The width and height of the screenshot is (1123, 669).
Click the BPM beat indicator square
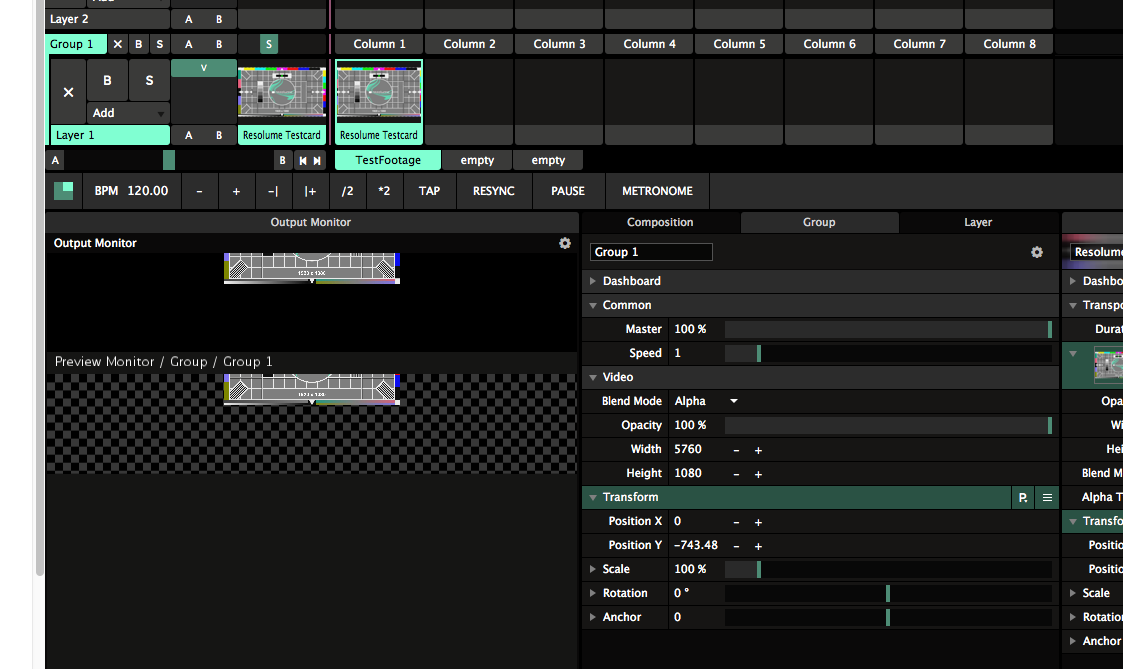click(64, 190)
